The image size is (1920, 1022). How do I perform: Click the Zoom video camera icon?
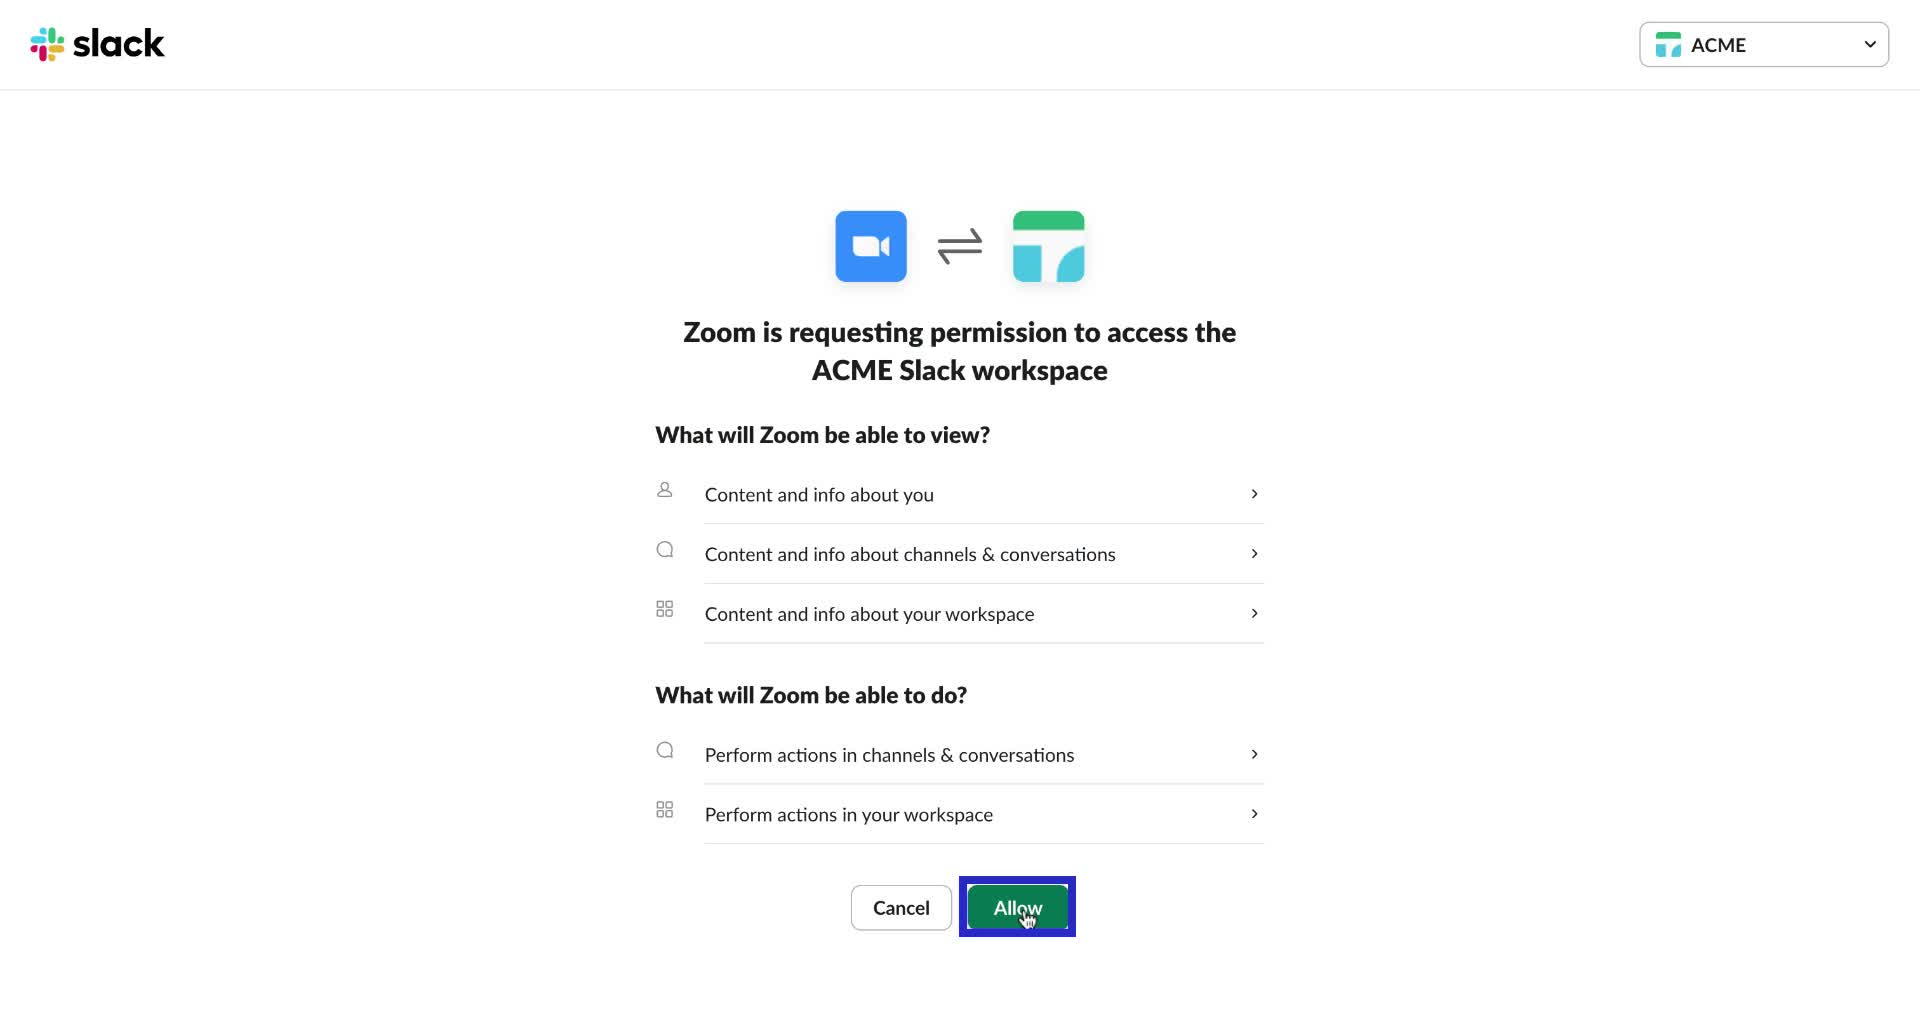[x=870, y=246]
